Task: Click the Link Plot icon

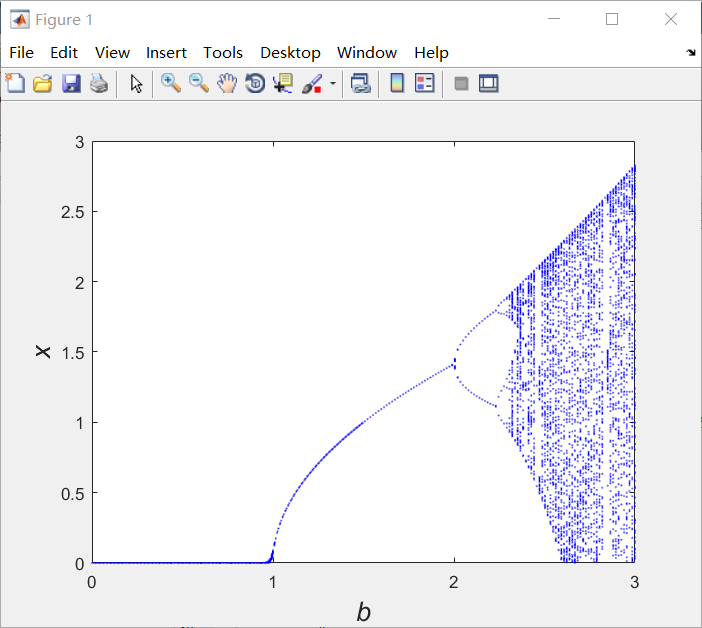Action: pos(360,83)
